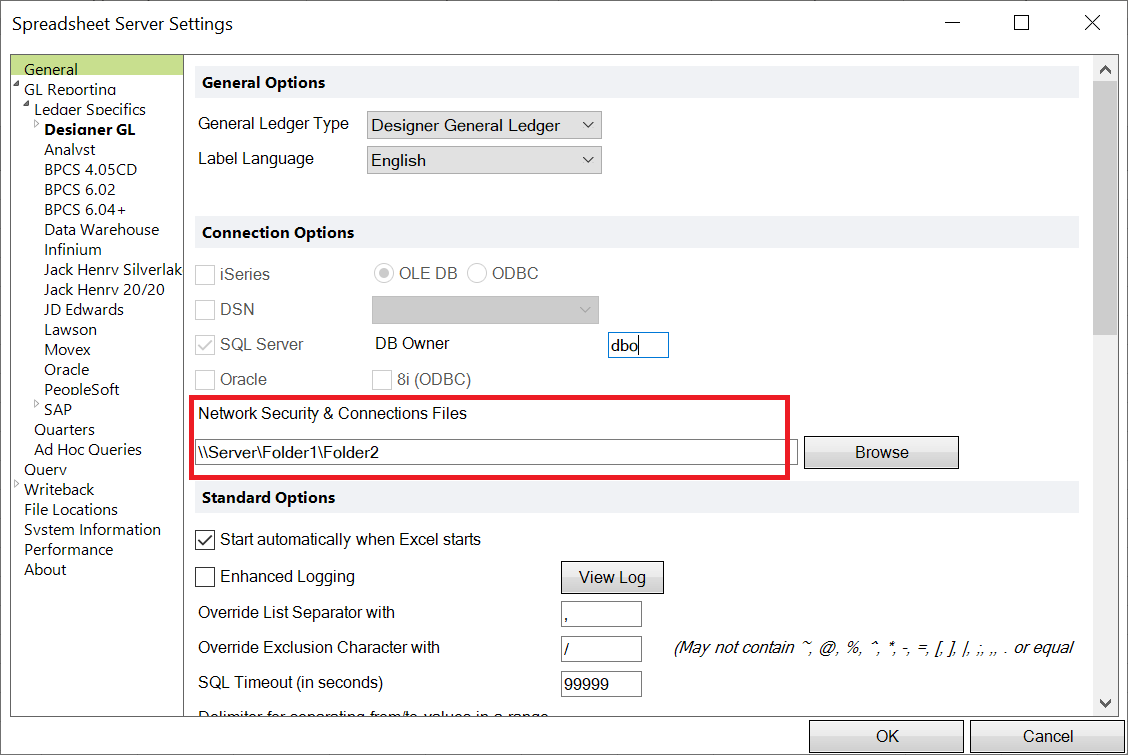The image size is (1128, 755).
Task: Open the About settings page
Action: (x=45, y=569)
